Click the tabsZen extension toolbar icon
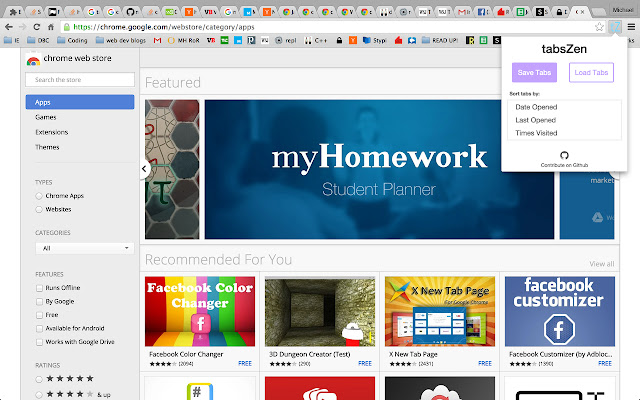The height and width of the screenshot is (400, 640). tap(615, 27)
